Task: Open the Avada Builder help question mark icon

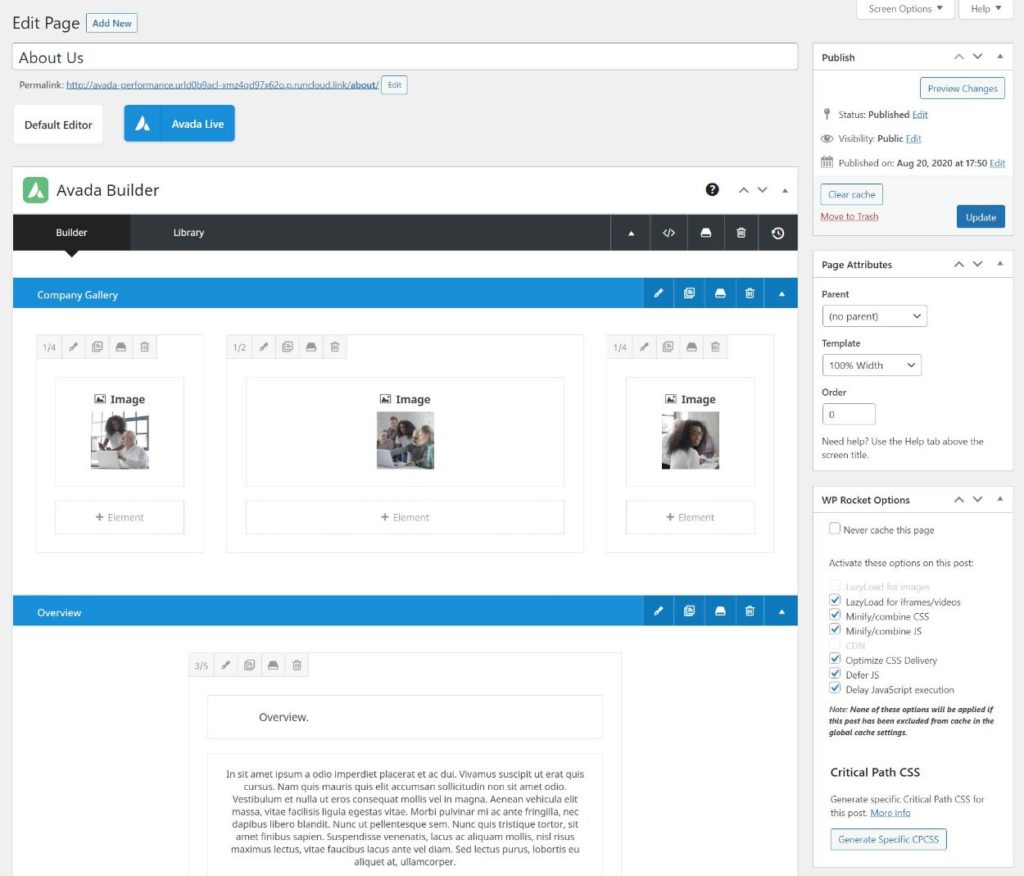Action: pyautogui.click(x=712, y=190)
